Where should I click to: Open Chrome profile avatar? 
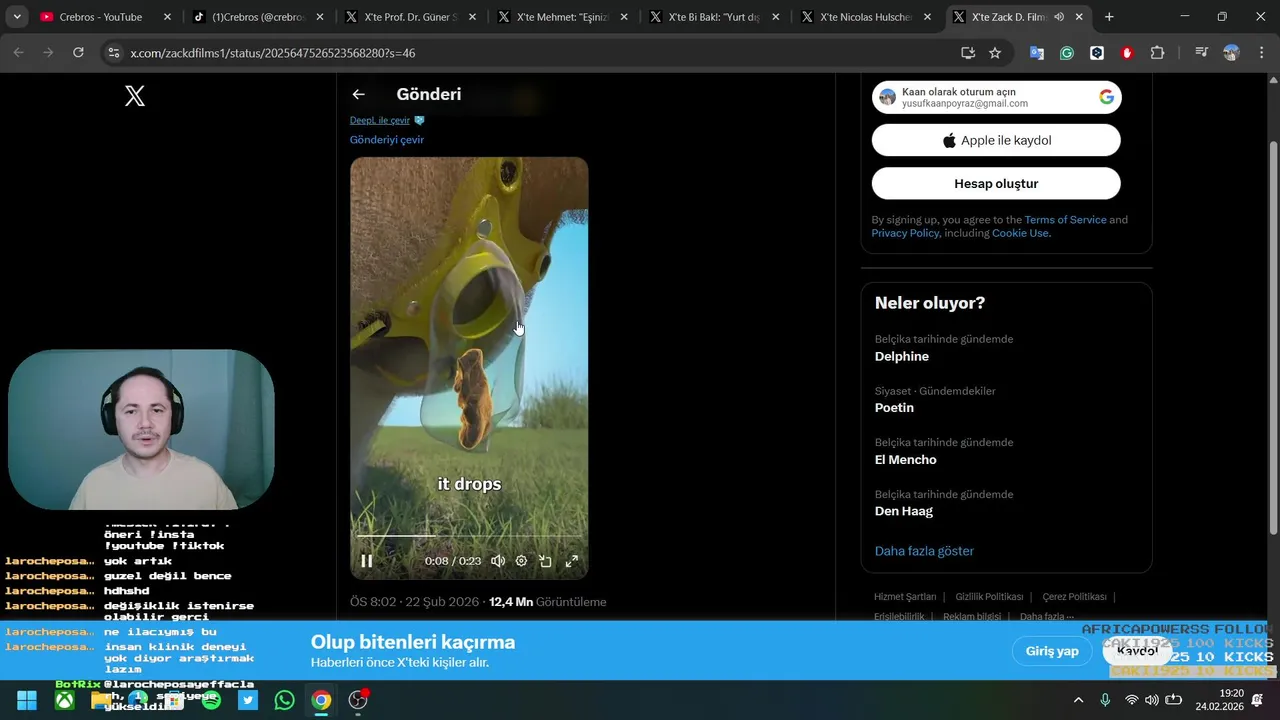tap(1231, 53)
